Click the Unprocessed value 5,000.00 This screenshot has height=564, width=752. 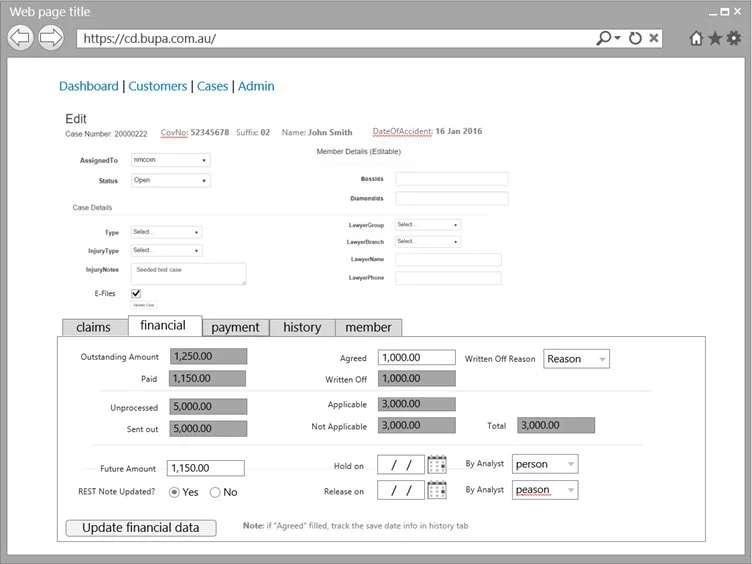(208, 407)
